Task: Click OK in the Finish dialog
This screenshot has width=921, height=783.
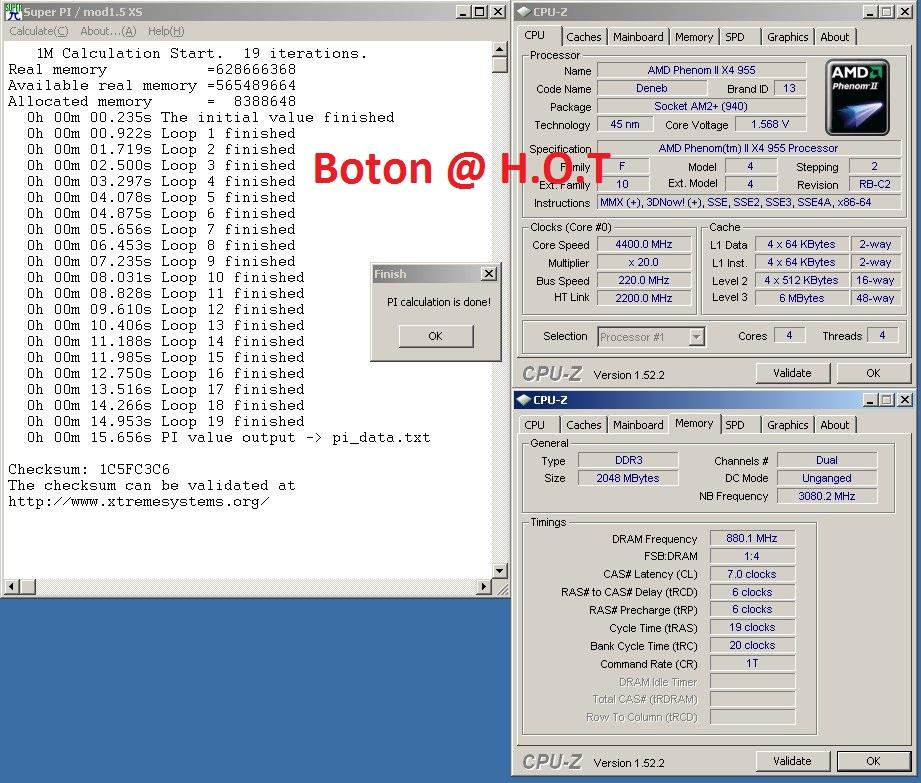Action: (435, 336)
